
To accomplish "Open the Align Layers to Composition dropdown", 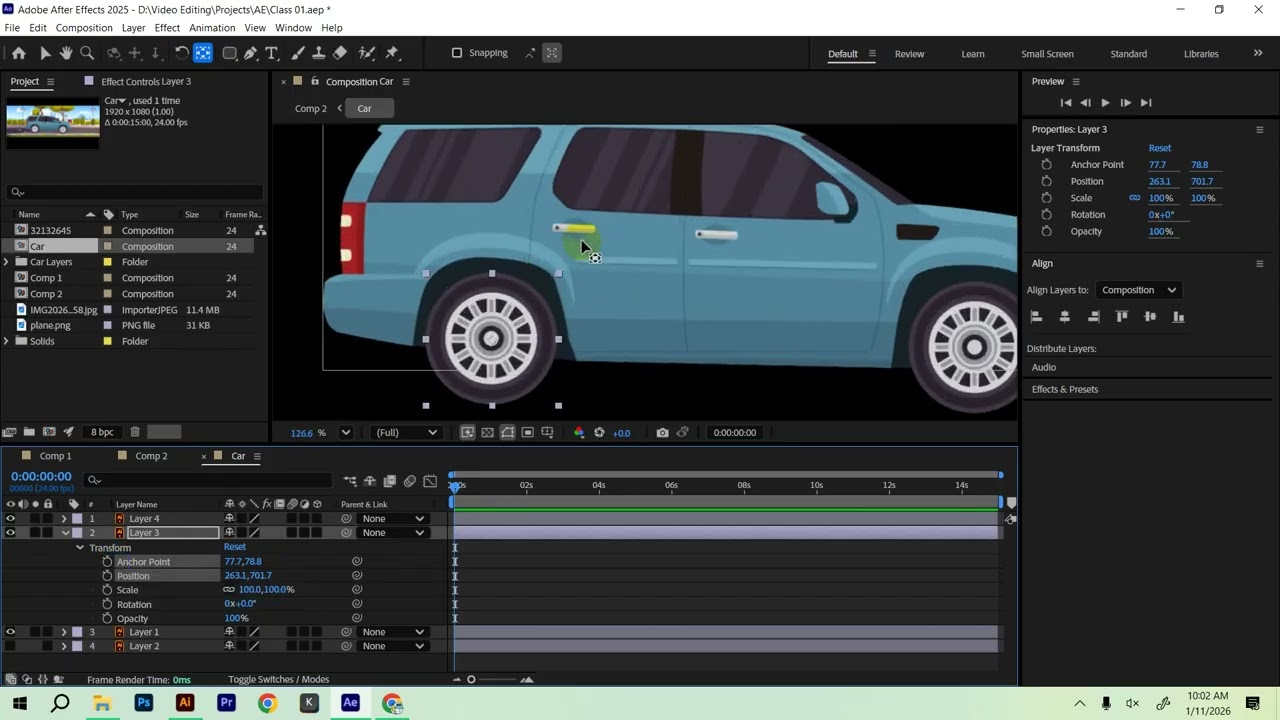I will pyautogui.click(x=1139, y=290).
